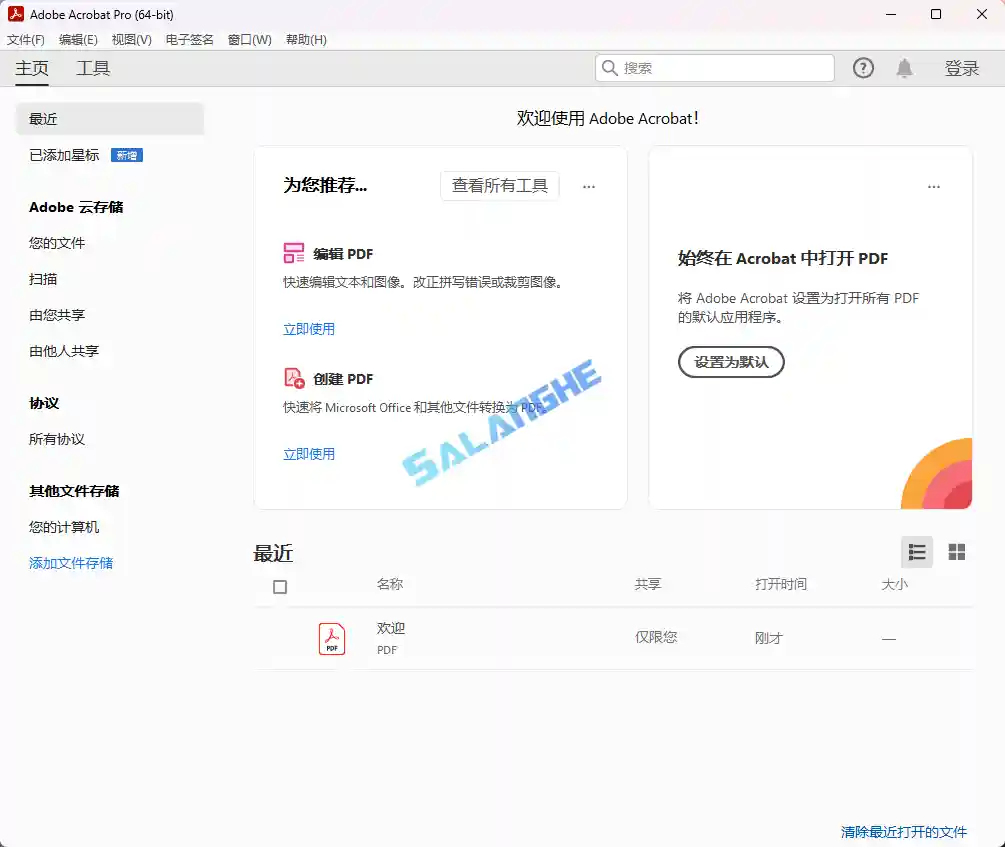Open the 添加文件存储 link
The image size is (1005, 847).
tap(70, 563)
